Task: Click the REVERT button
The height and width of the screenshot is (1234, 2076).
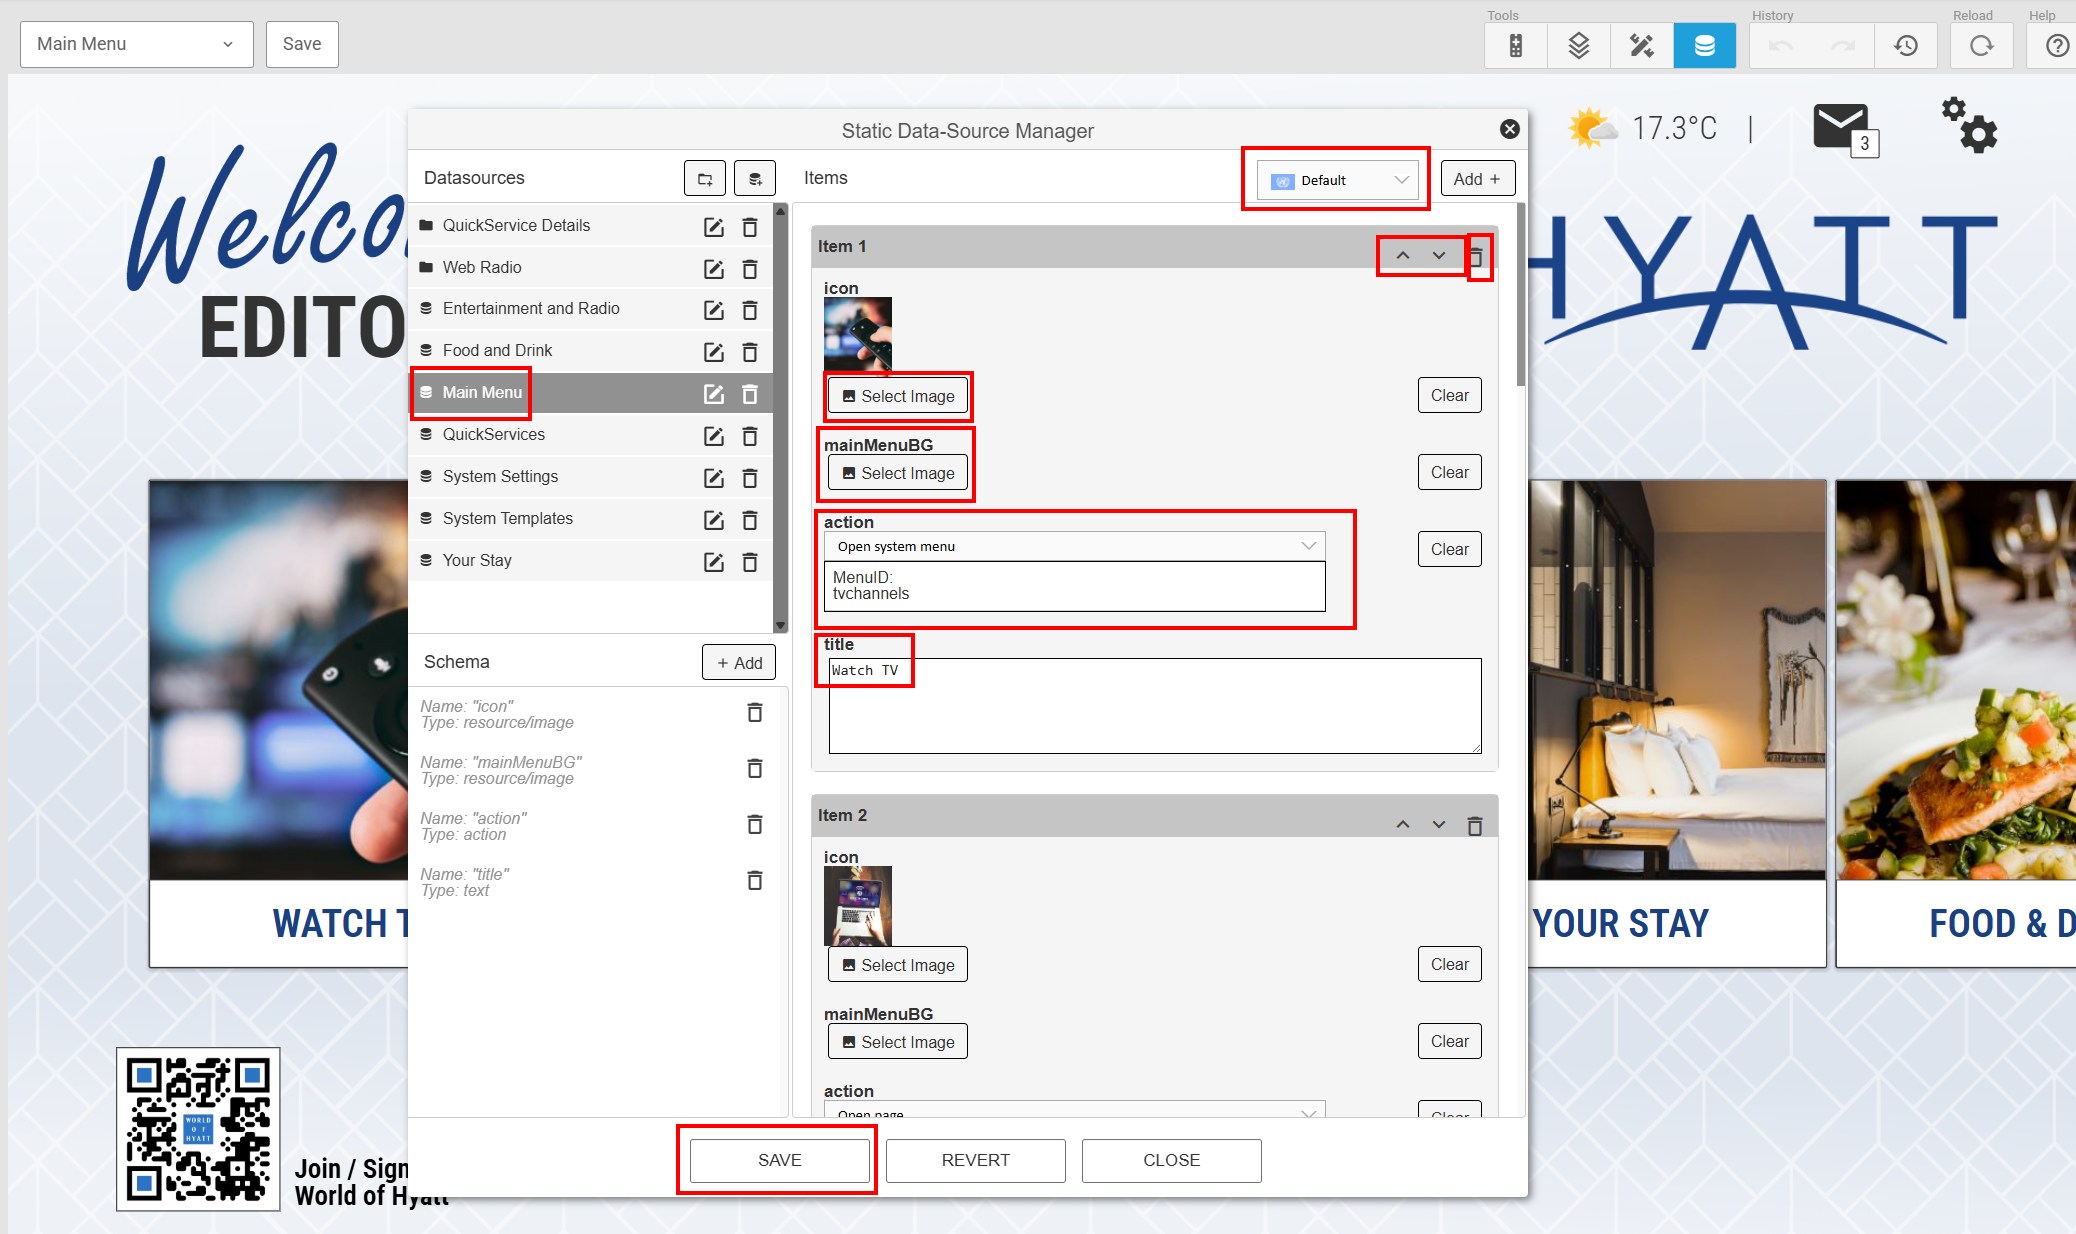Action: click(975, 1160)
